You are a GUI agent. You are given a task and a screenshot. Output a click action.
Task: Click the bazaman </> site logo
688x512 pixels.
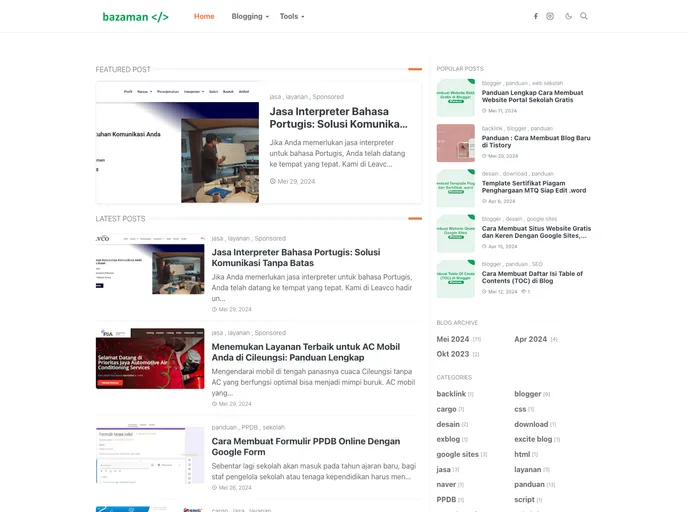[135, 17]
